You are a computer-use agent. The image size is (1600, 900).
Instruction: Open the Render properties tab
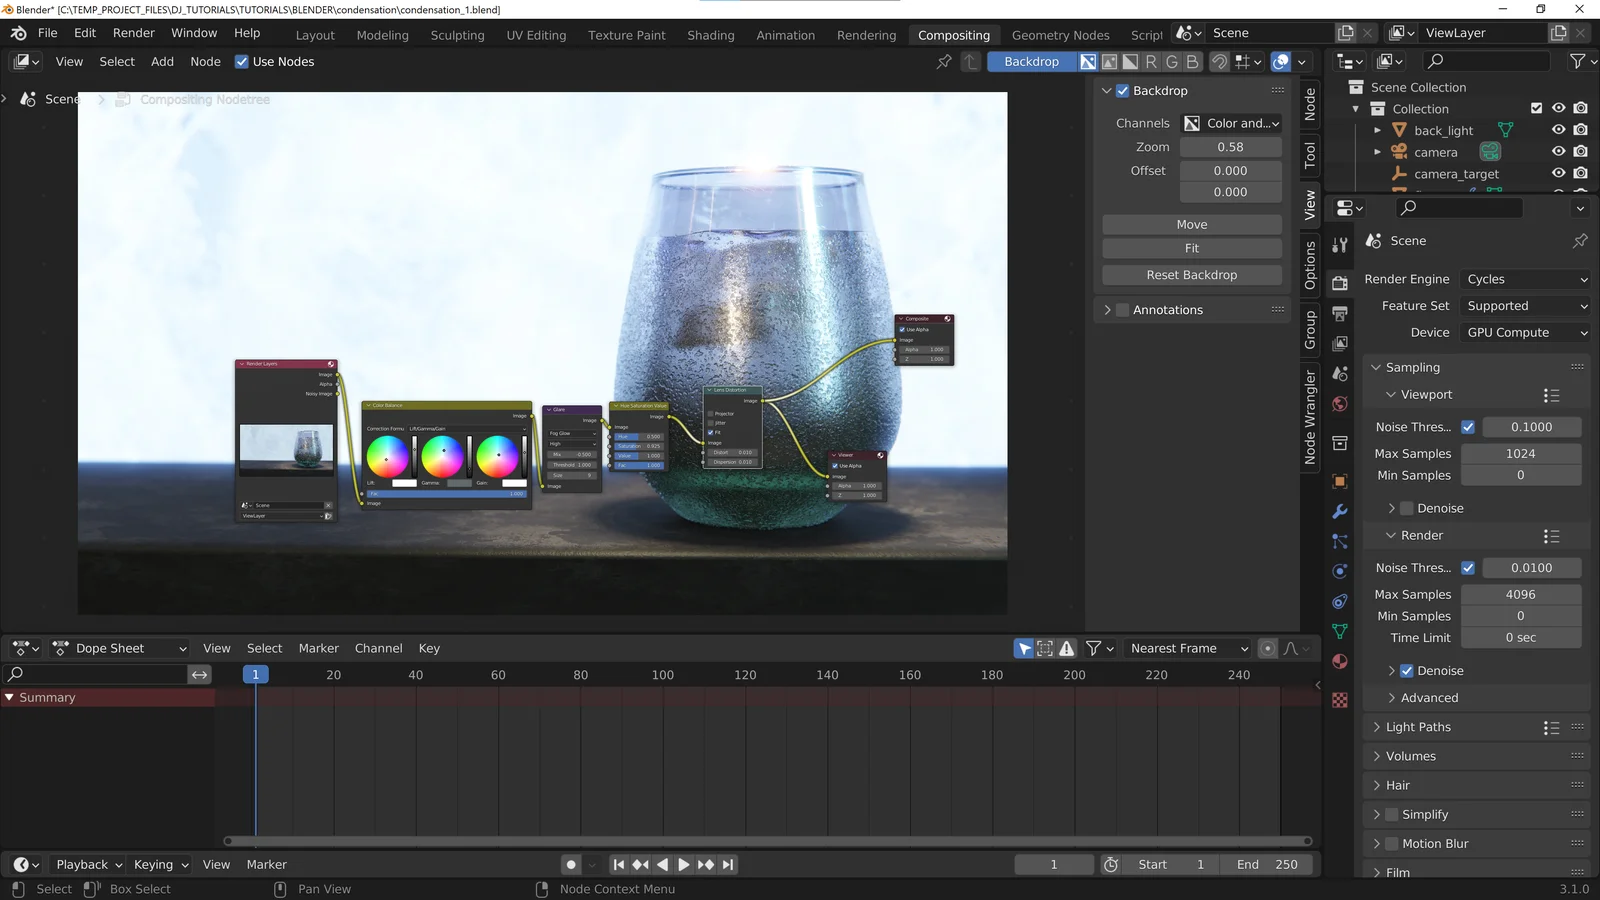(1339, 282)
